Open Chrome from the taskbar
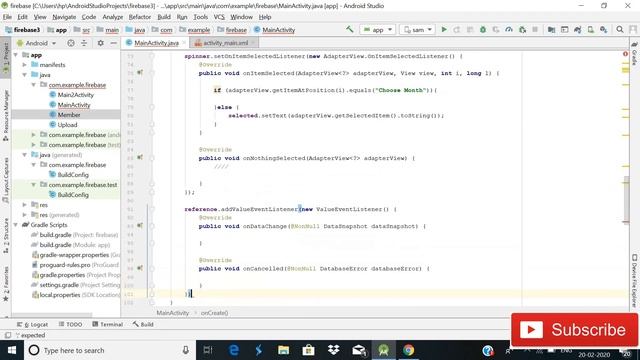Screen dimensions: 640x360 click(x=408, y=350)
